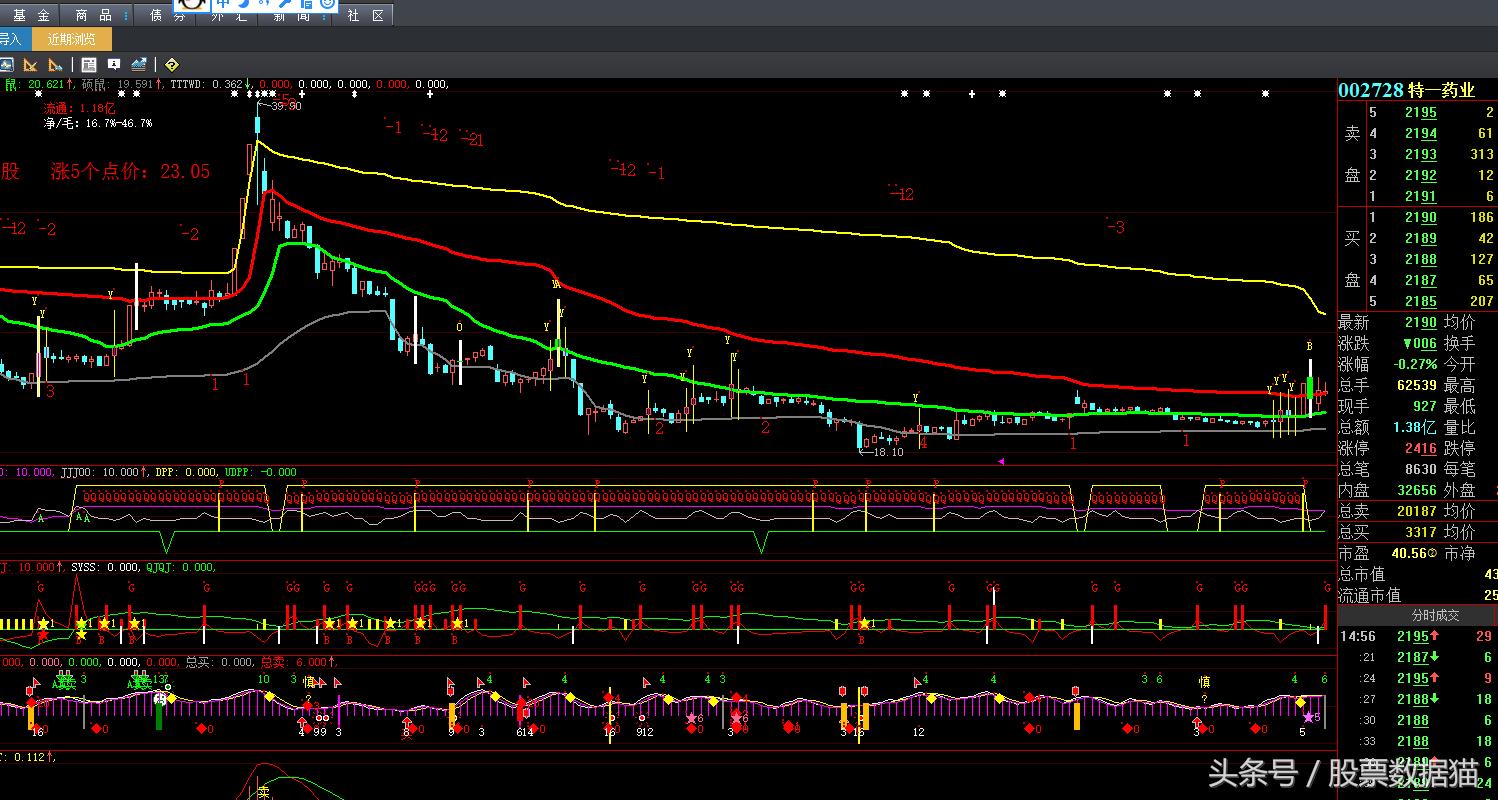Click the 导入 tab
This screenshot has height=800, width=1498.
(10, 40)
